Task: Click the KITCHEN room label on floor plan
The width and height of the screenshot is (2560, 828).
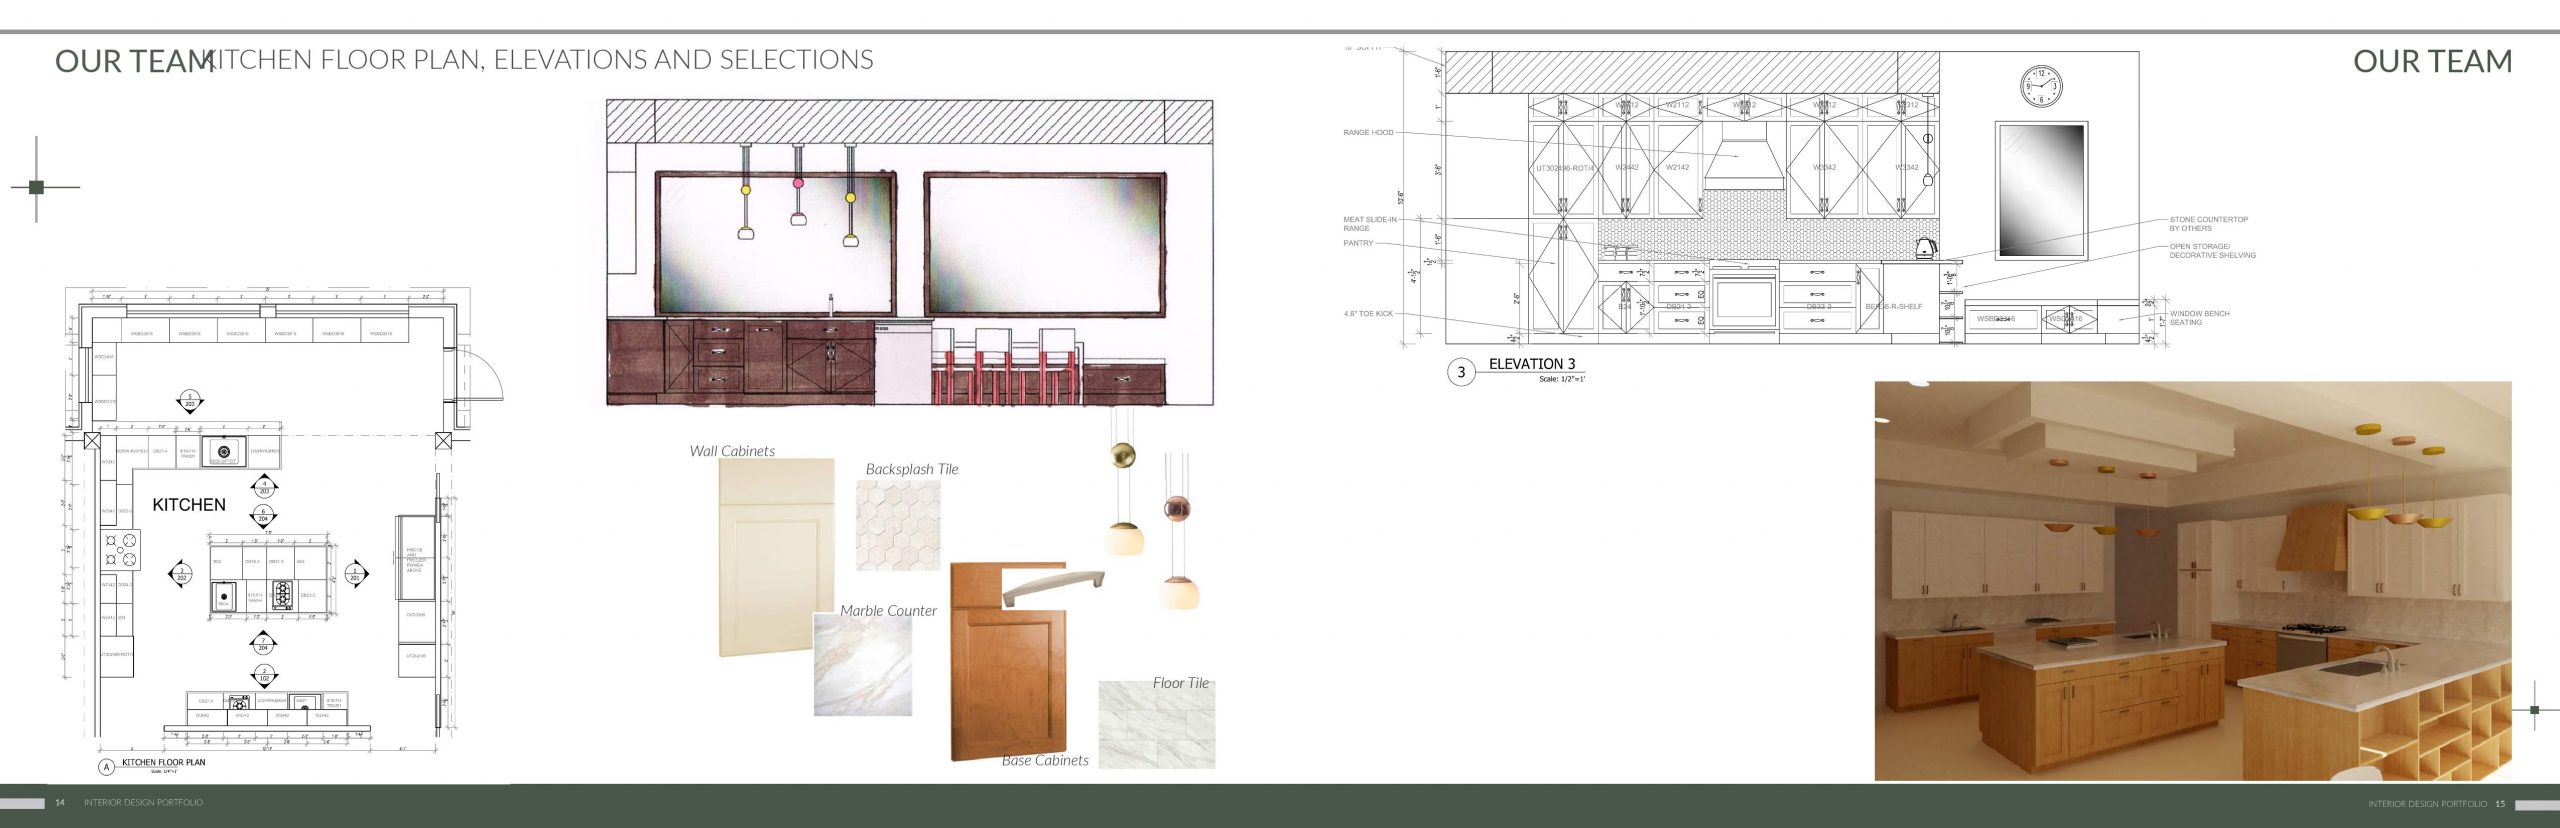Action: [189, 505]
